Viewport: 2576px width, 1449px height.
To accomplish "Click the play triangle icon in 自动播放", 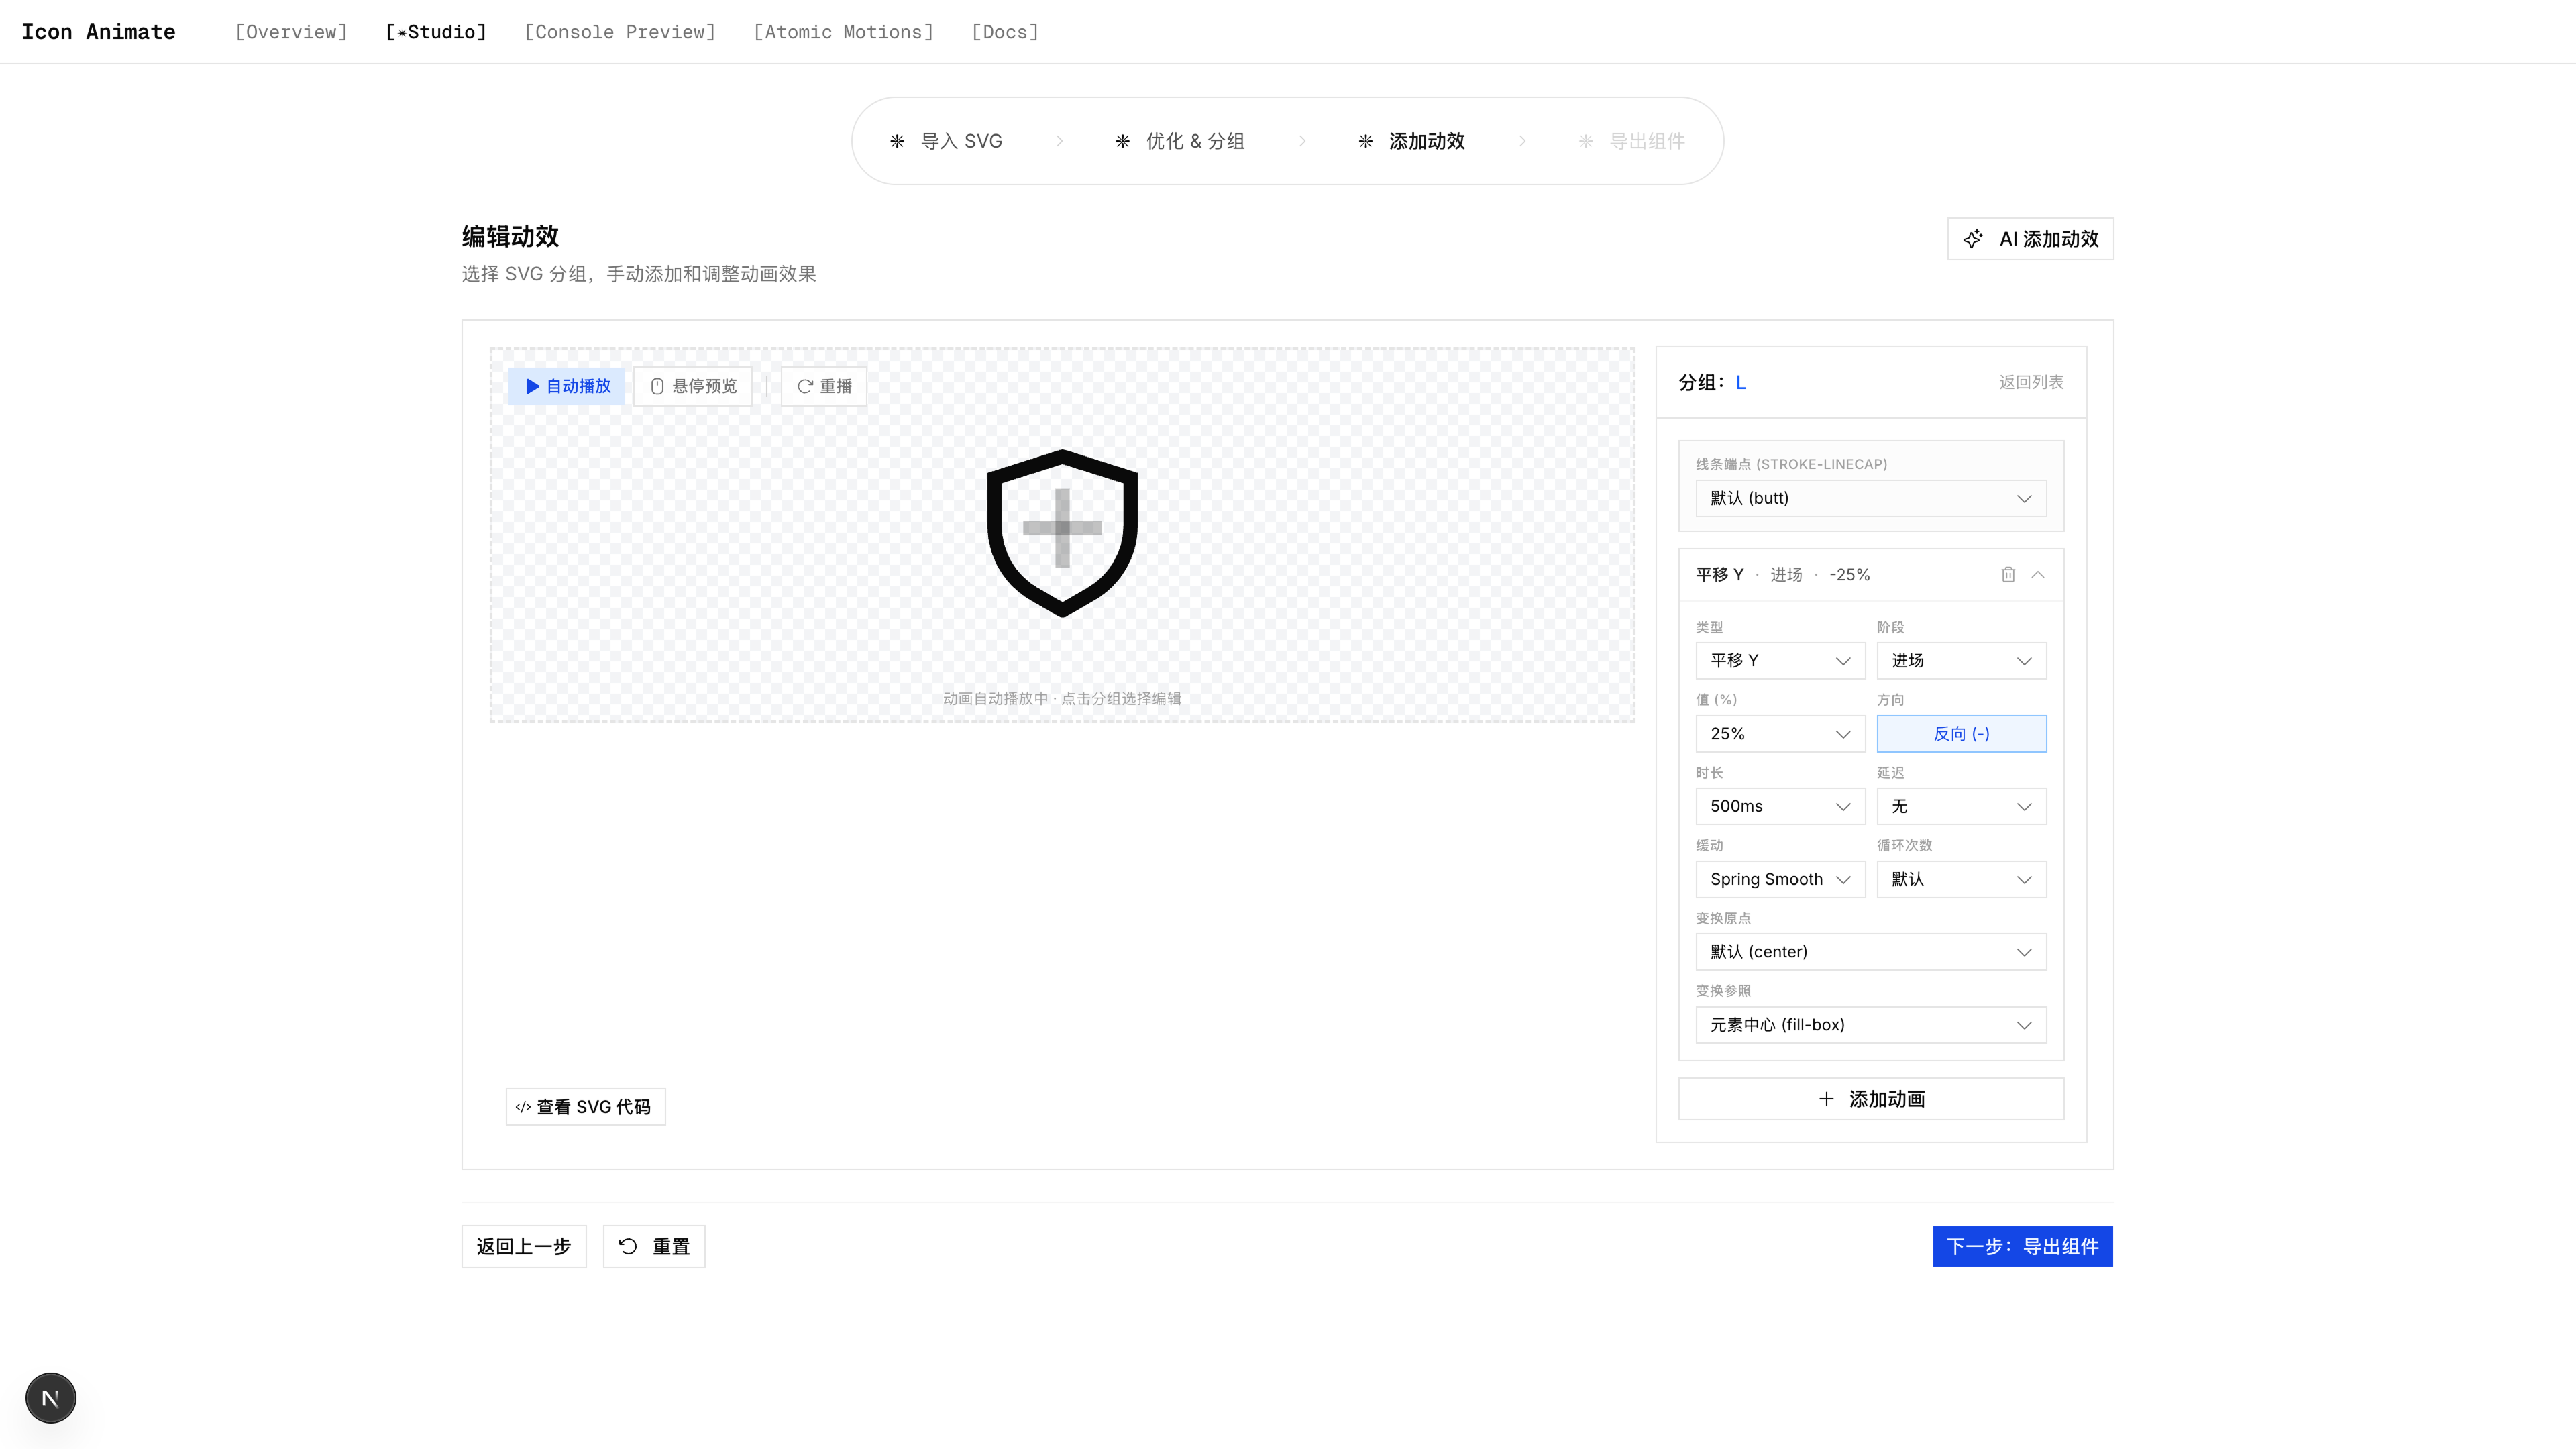I will pos(532,386).
